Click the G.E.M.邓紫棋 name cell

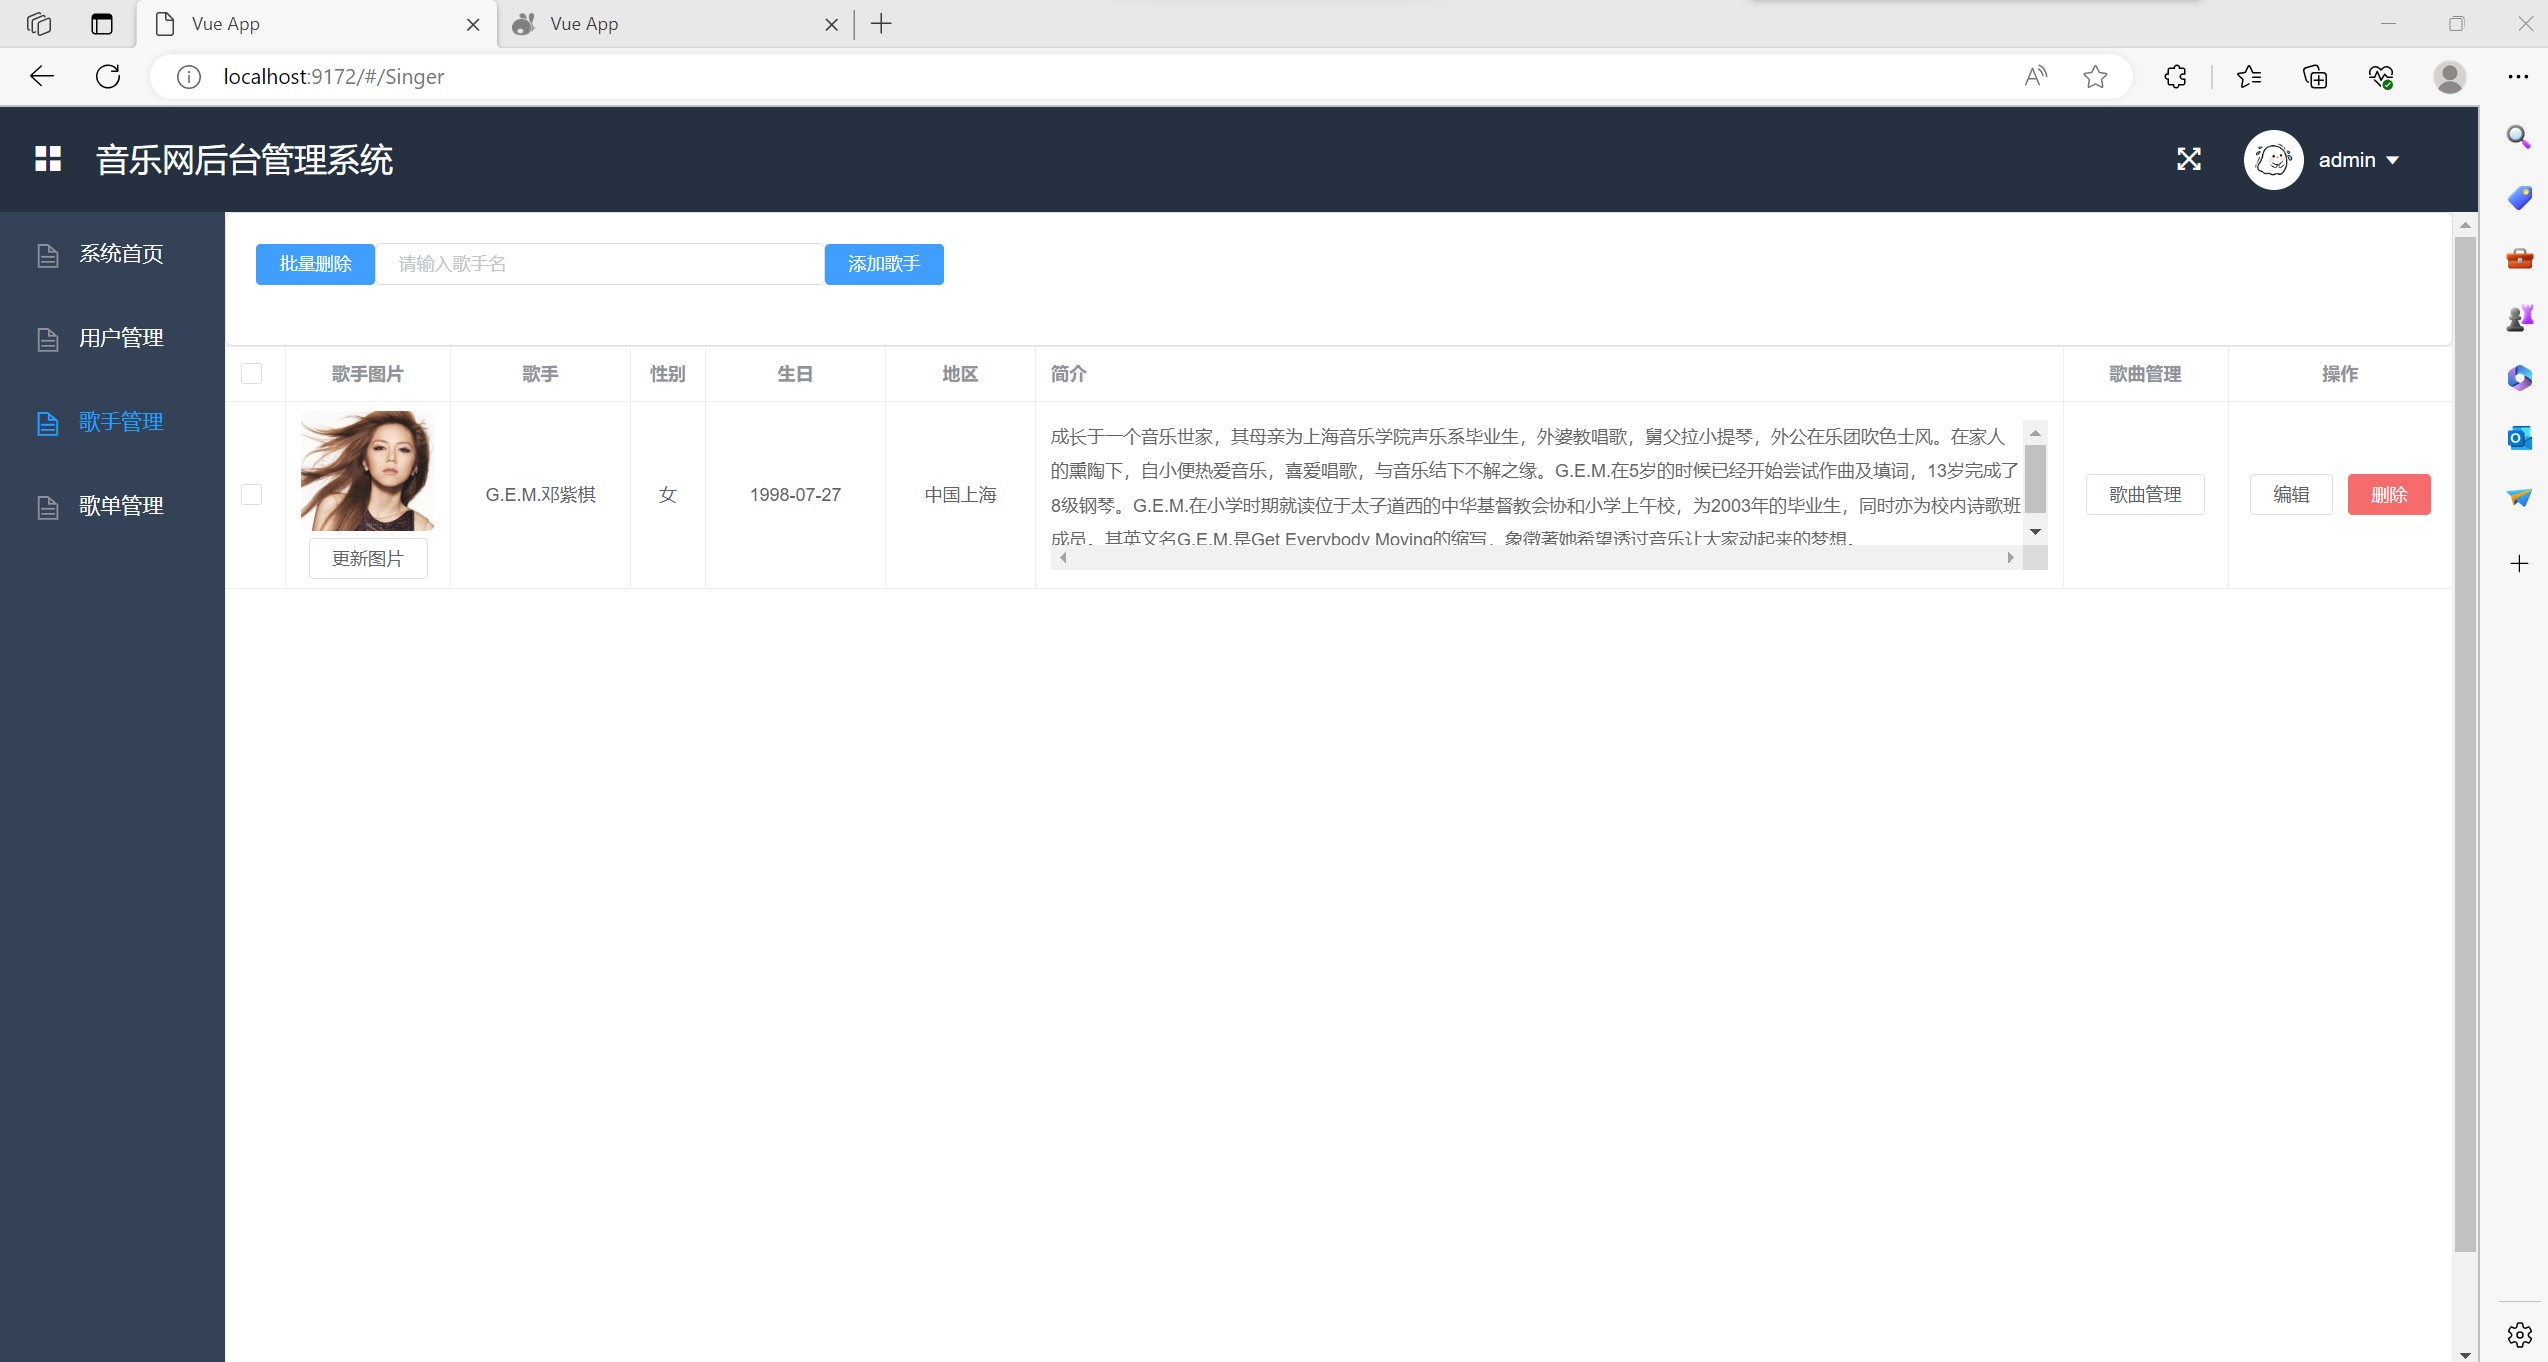tap(540, 495)
